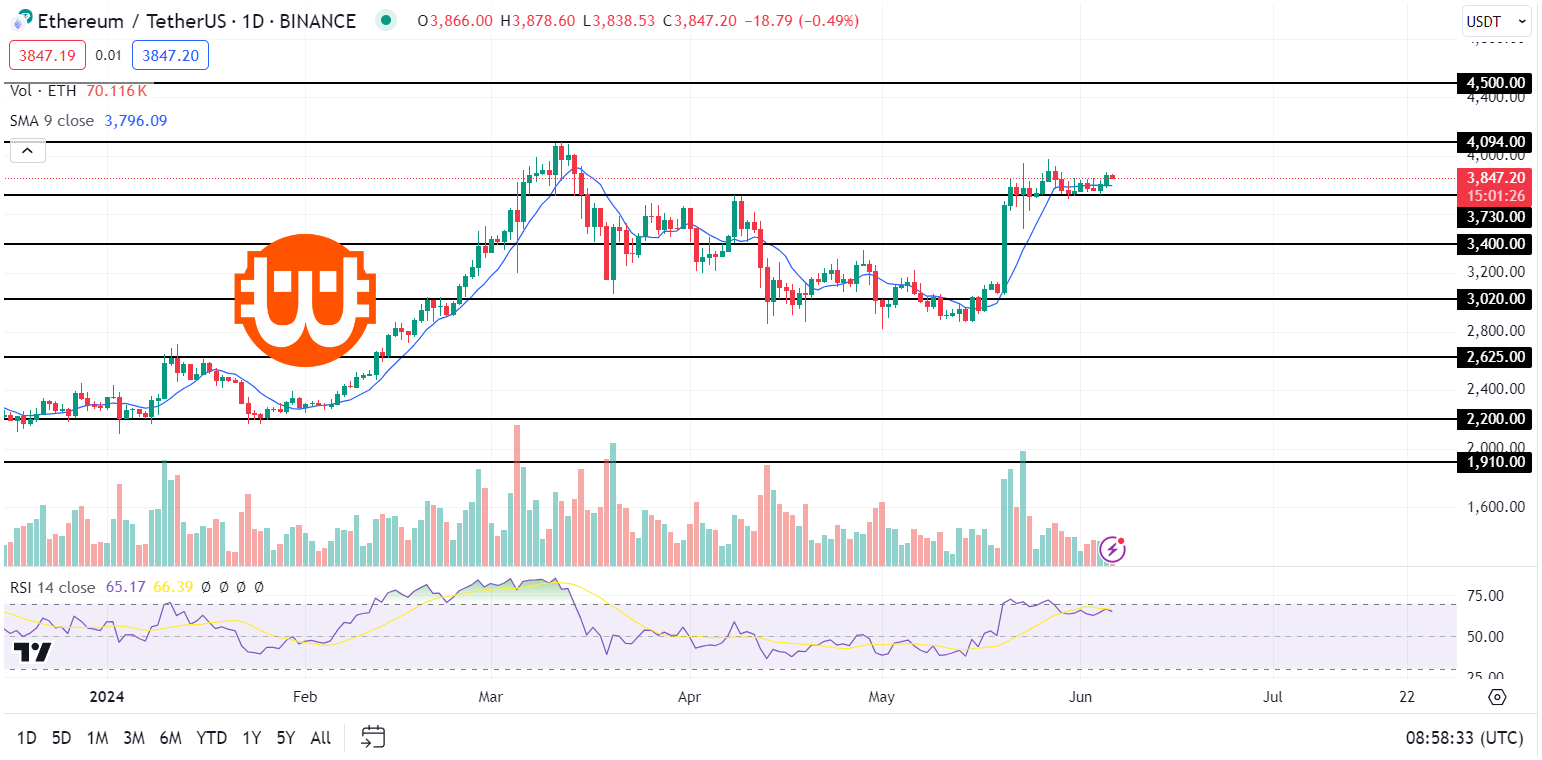This screenshot has height=760, width=1542.
Task: Click the 2,625.00 horizontal line price label
Action: click(x=1494, y=357)
